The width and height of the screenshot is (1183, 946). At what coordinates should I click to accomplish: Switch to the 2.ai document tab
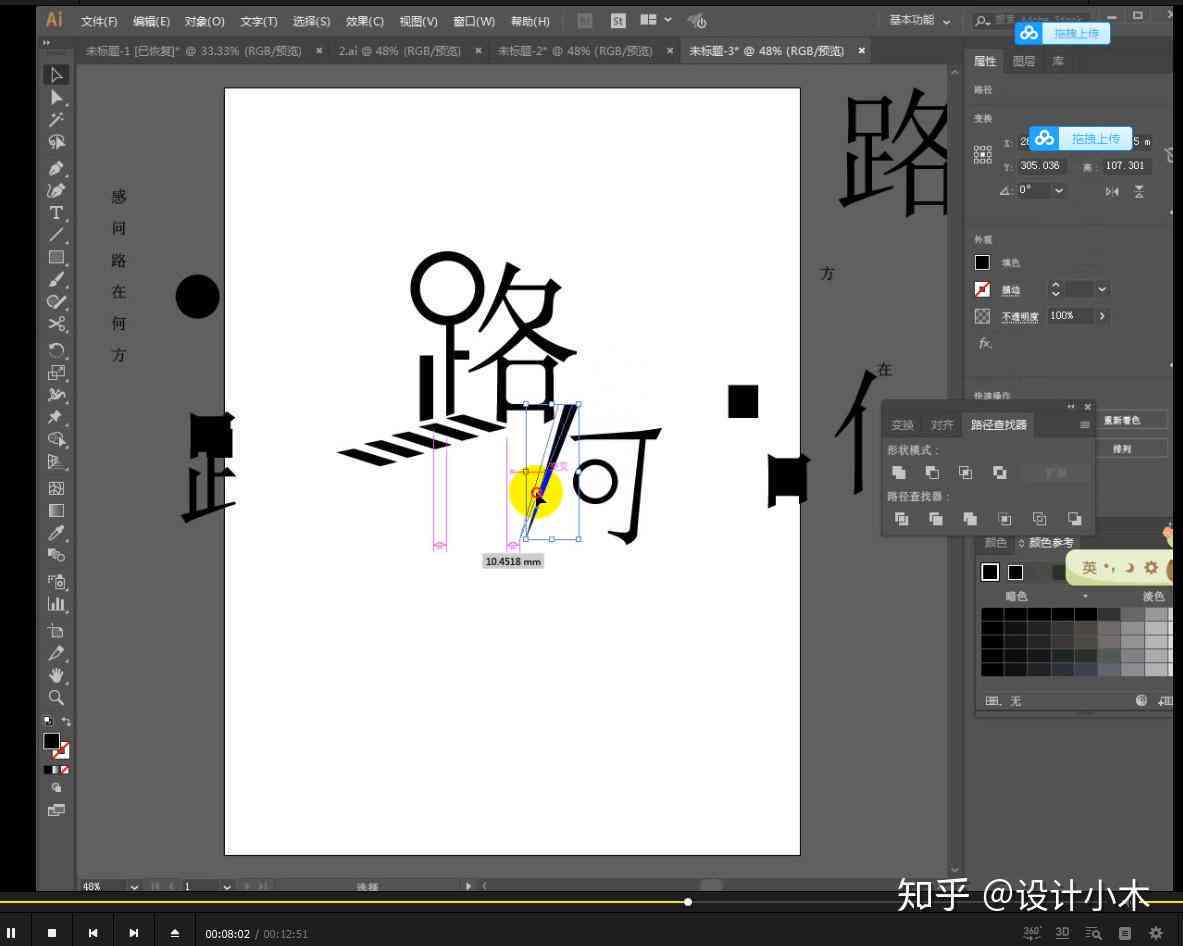399,51
